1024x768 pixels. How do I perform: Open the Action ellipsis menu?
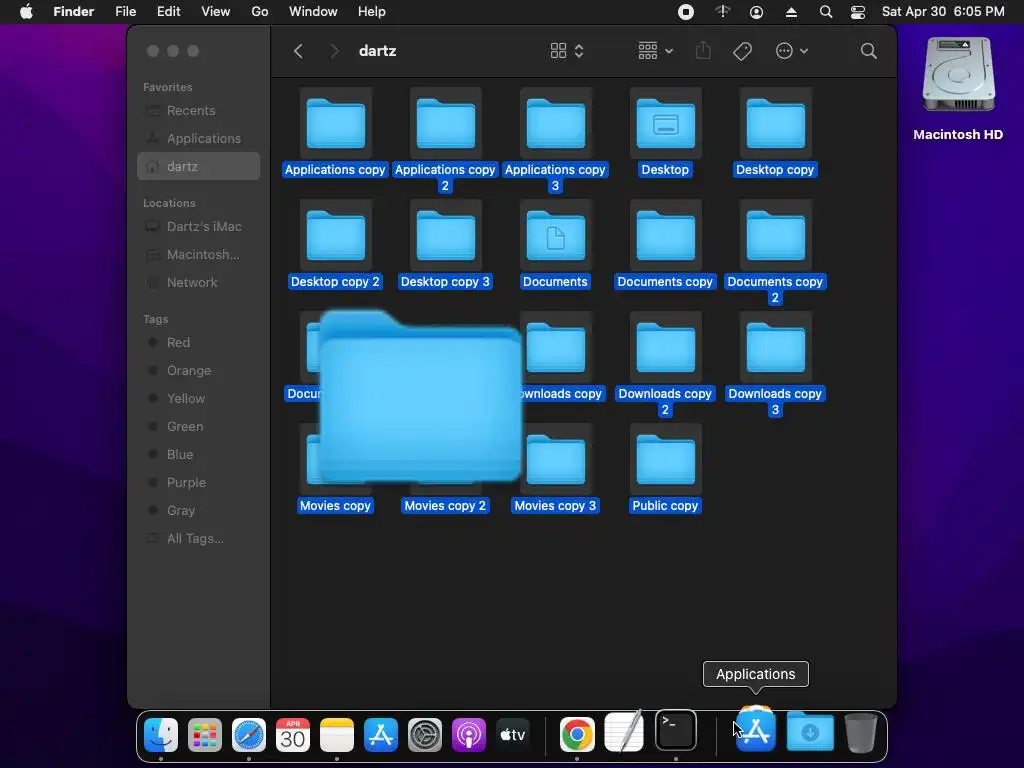[x=792, y=51]
